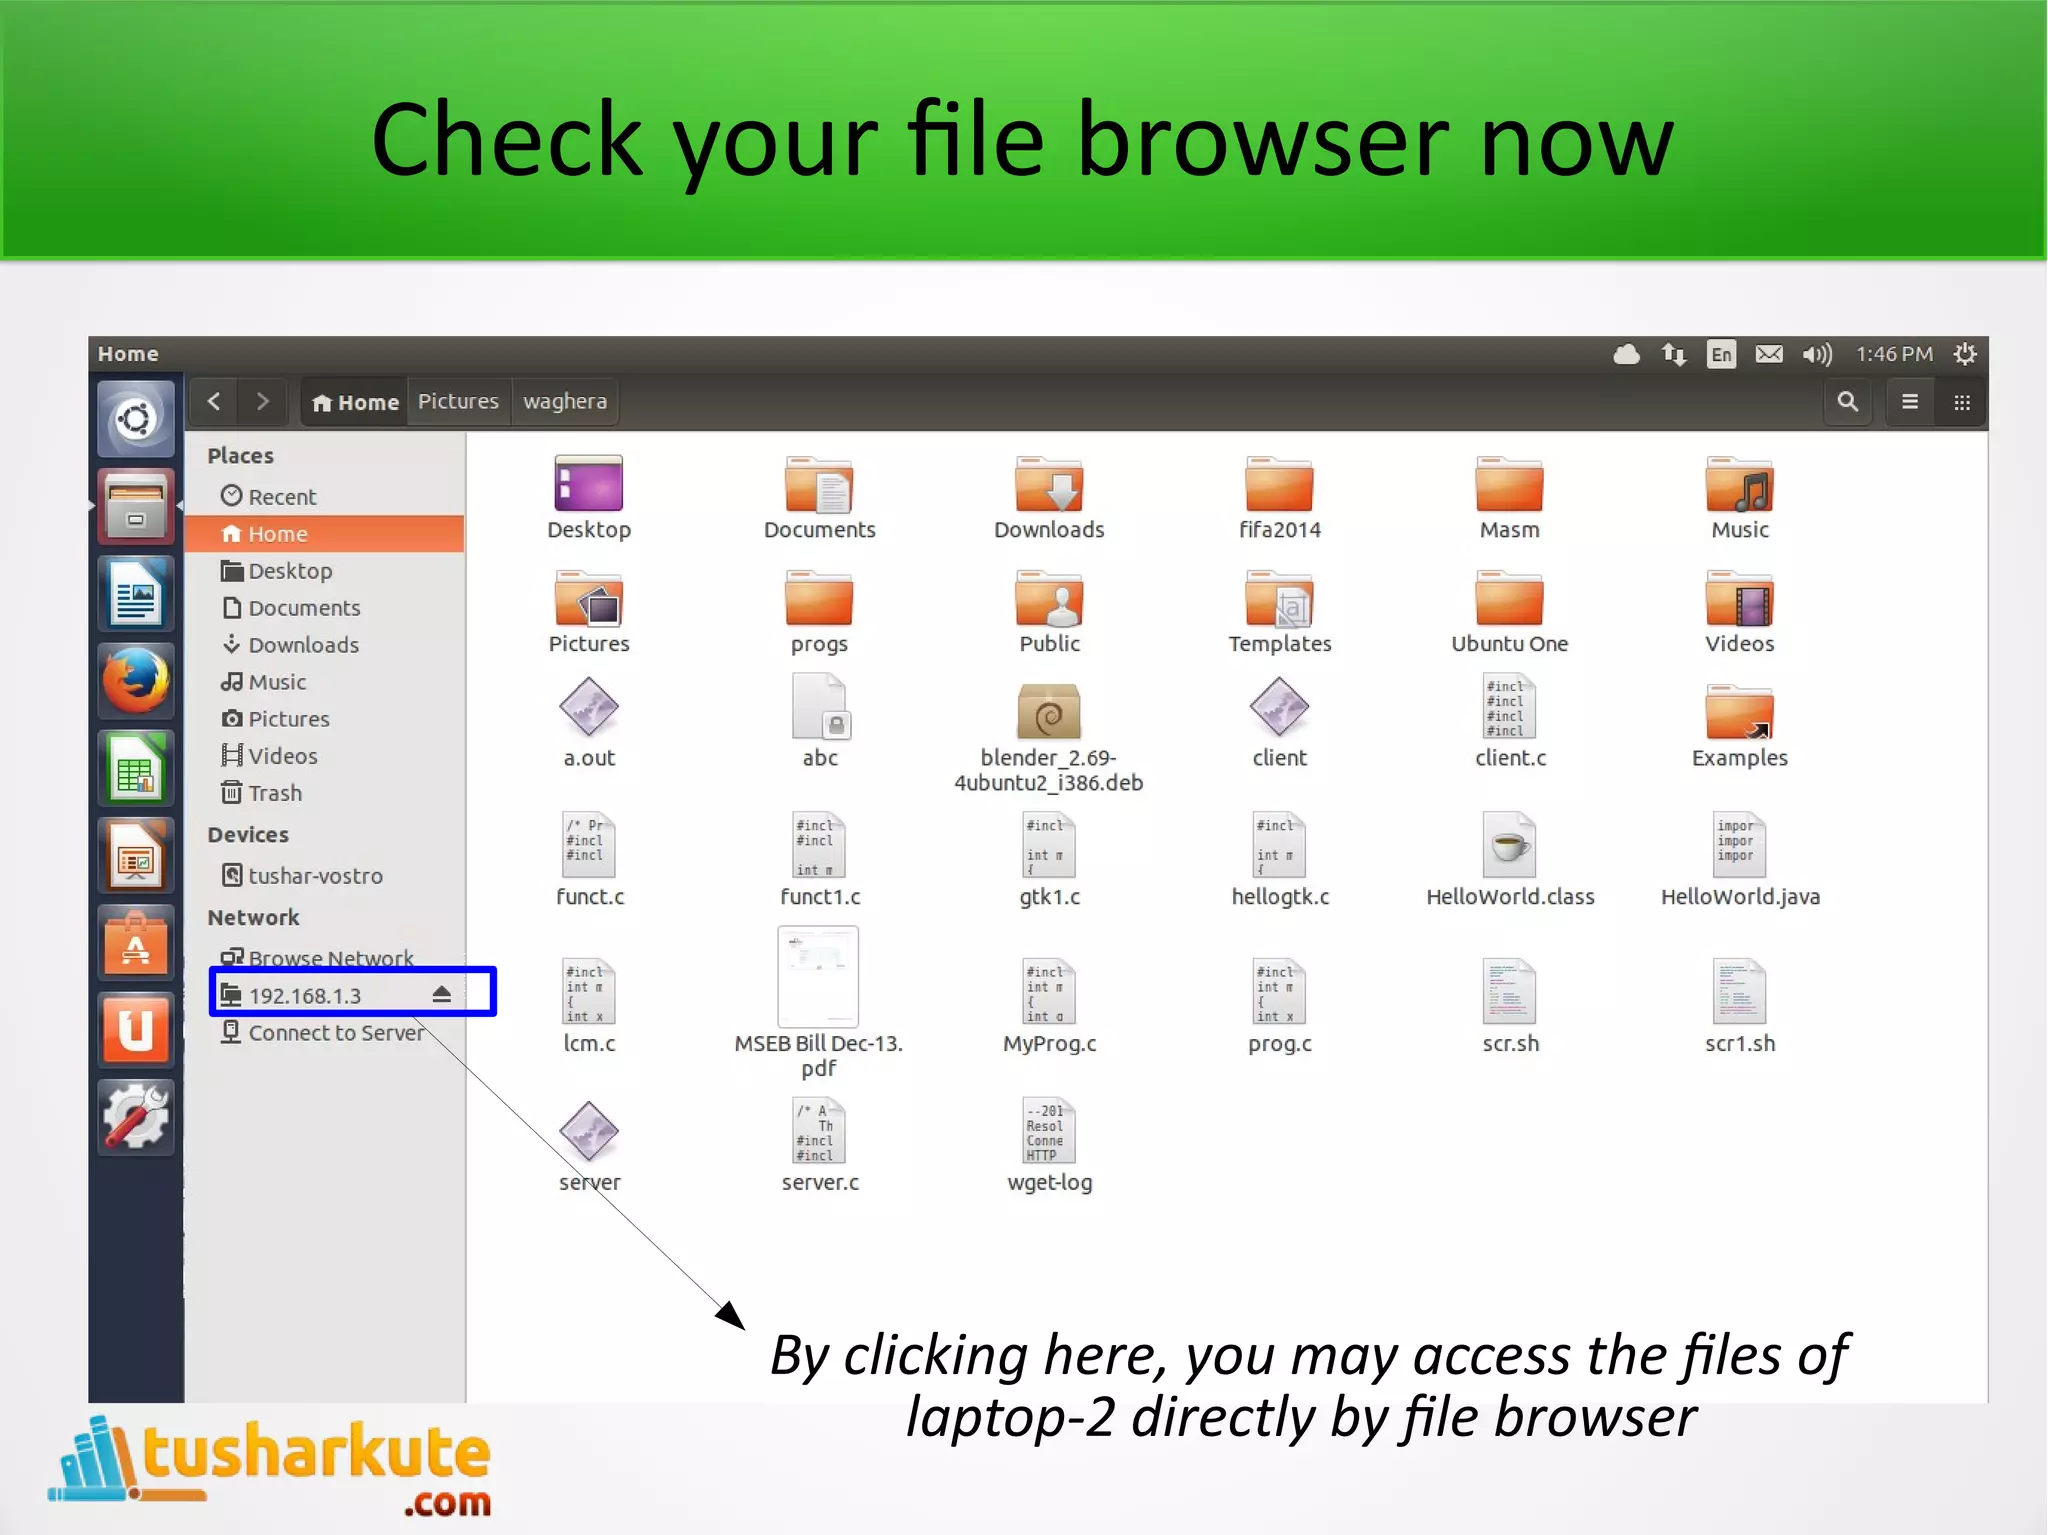Select the blender_2.69 deb package

(x=1049, y=738)
